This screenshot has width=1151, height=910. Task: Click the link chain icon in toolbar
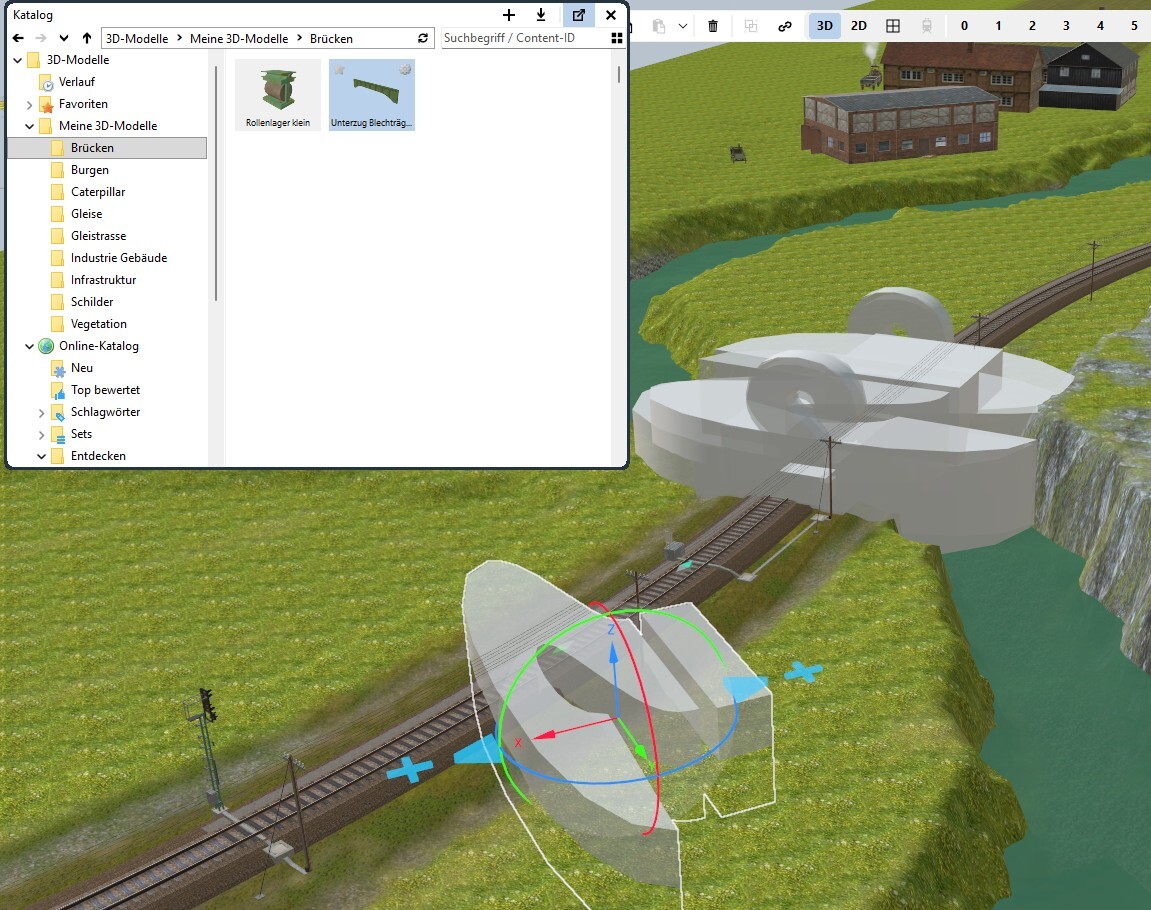(x=785, y=26)
